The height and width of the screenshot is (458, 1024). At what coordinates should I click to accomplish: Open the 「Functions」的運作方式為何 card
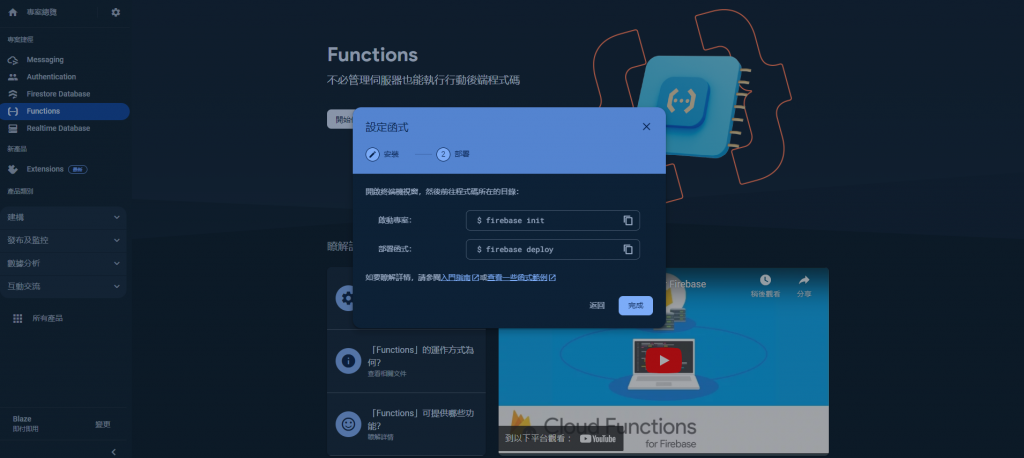tap(406, 361)
